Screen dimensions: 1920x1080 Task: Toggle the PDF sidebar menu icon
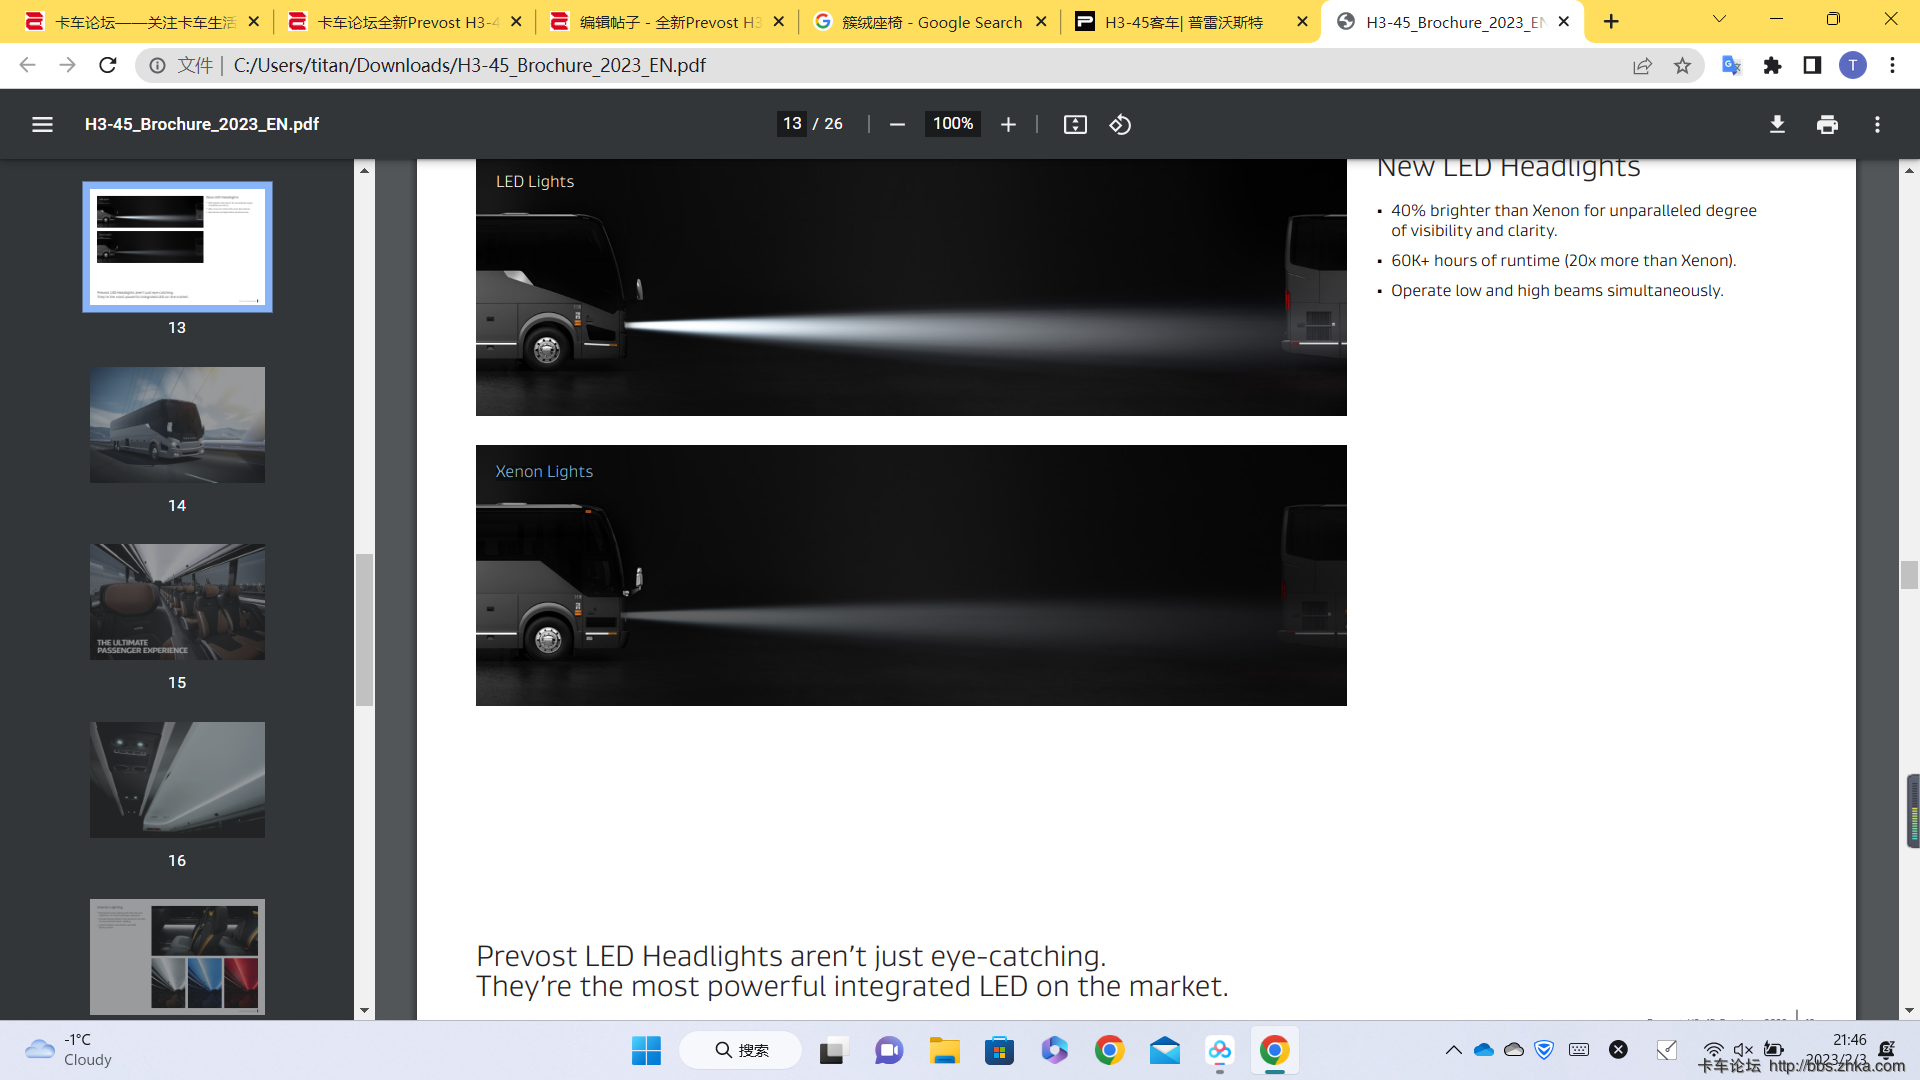coord(42,124)
